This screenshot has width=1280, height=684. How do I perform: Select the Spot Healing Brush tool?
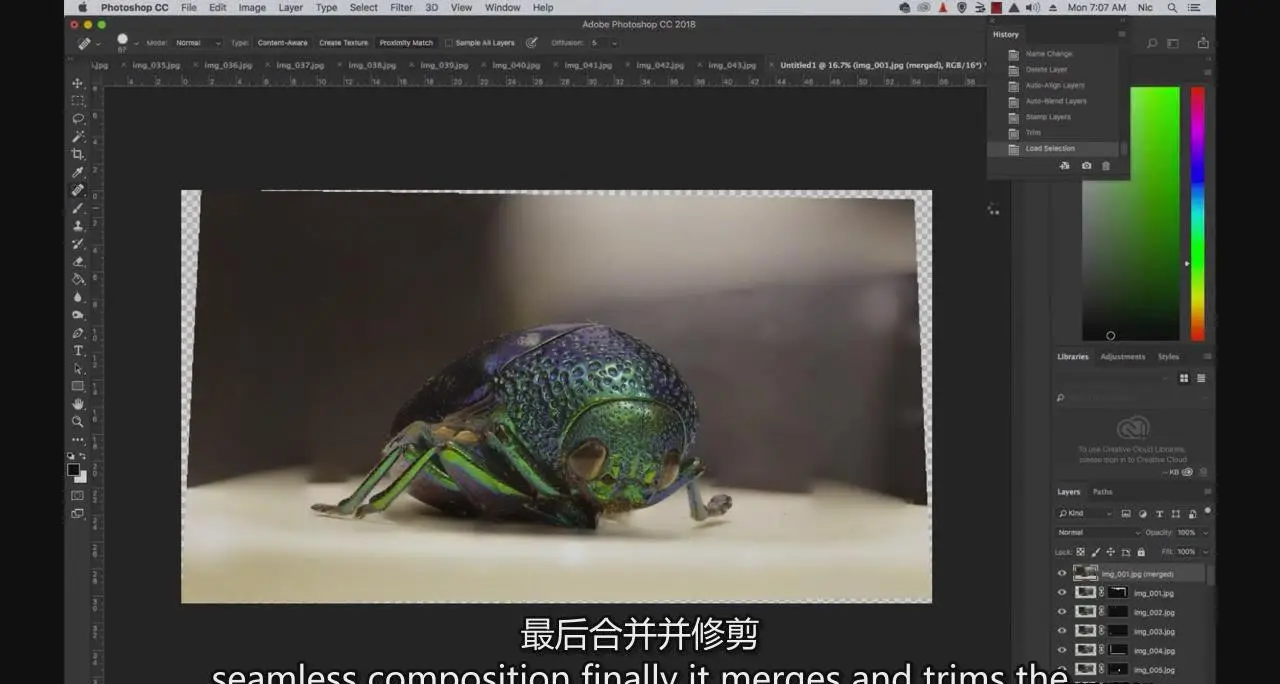click(x=78, y=190)
